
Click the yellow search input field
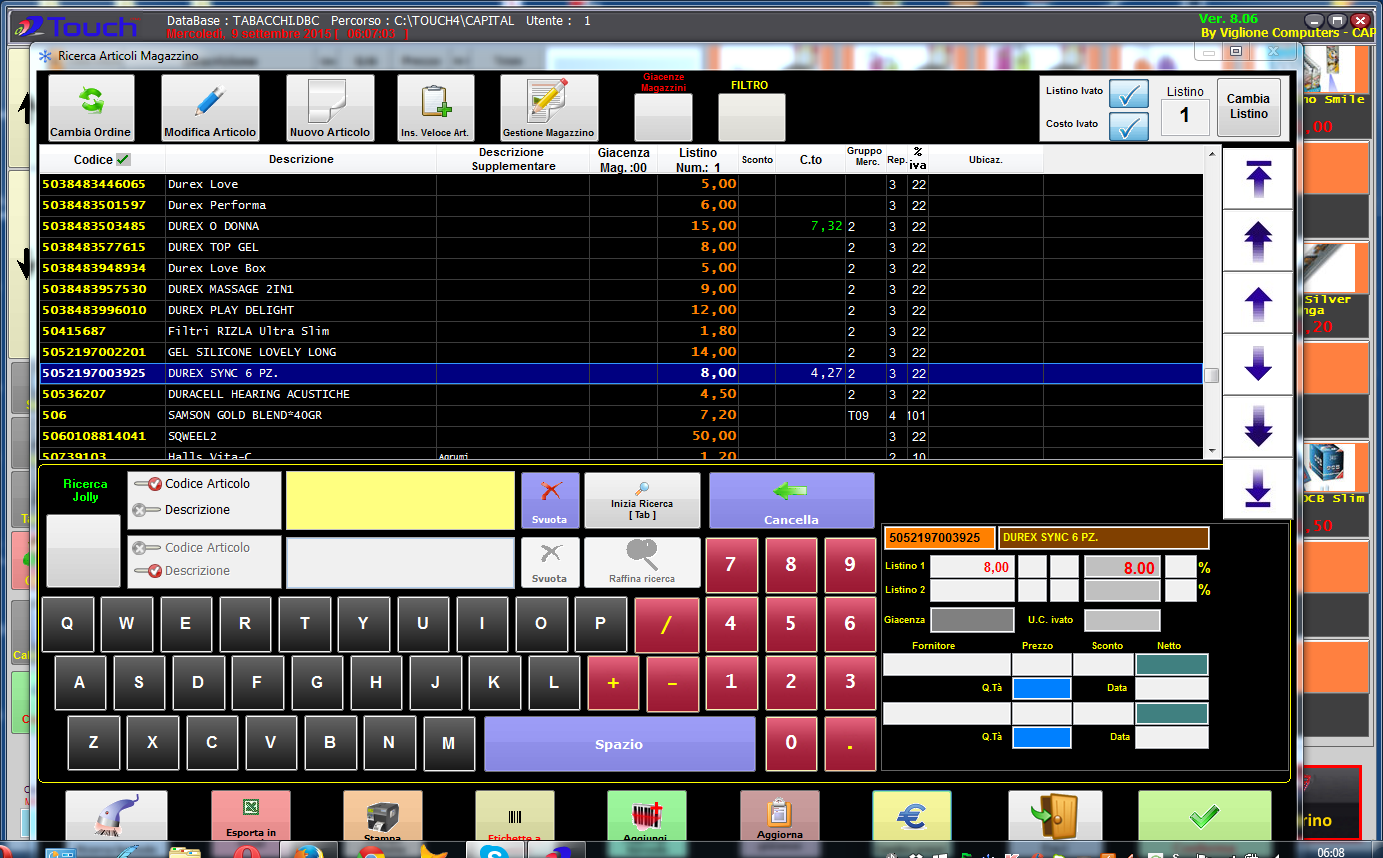[x=401, y=501]
